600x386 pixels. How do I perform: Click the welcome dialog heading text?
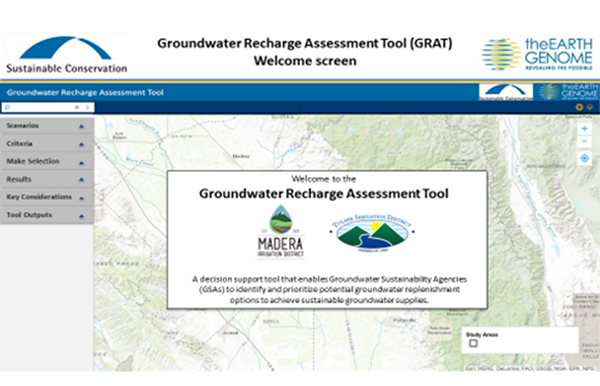324,194
